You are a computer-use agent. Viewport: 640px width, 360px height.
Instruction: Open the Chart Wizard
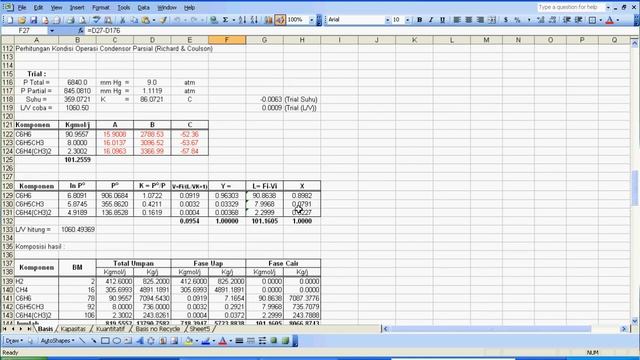[x=268, y=20]
